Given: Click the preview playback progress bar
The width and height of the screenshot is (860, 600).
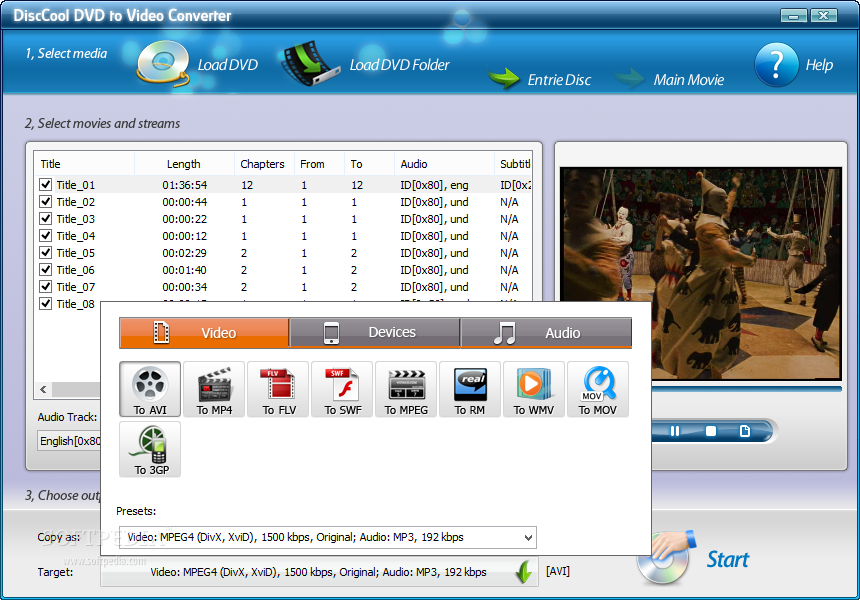Looking at the screenshot, I should pos(746,389).
